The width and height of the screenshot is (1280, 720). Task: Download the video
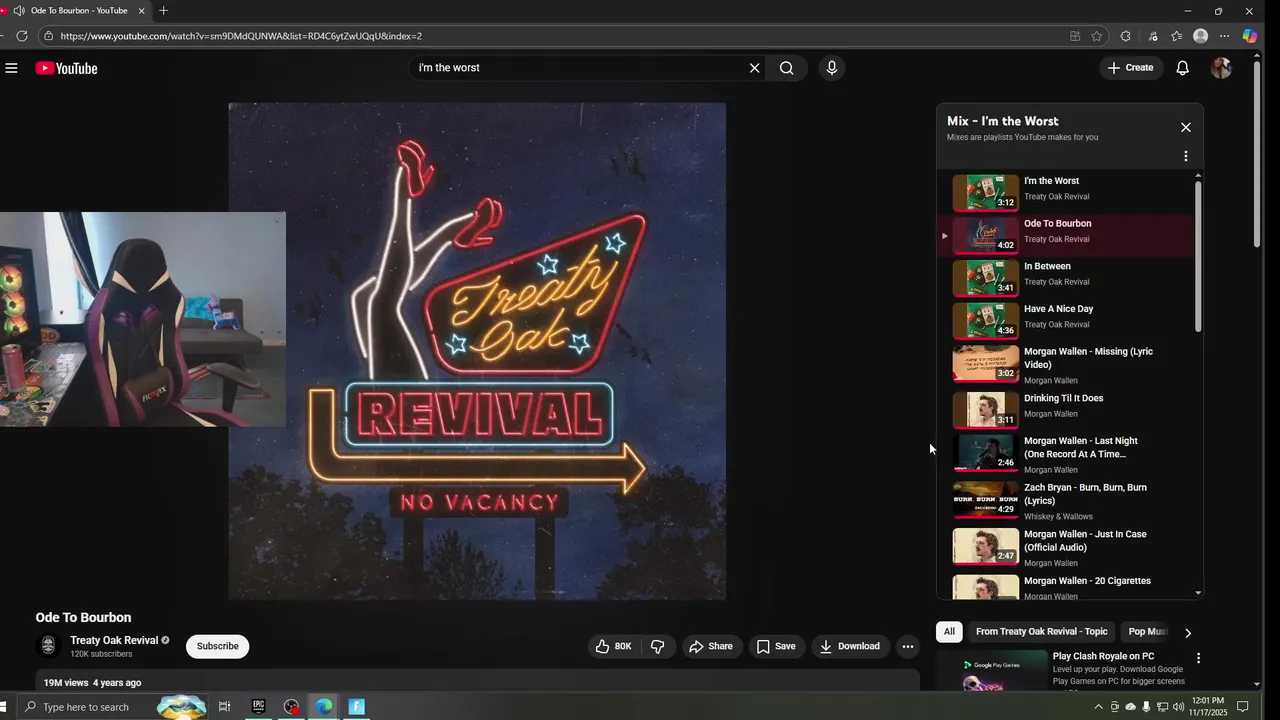(x=850, y=646)
